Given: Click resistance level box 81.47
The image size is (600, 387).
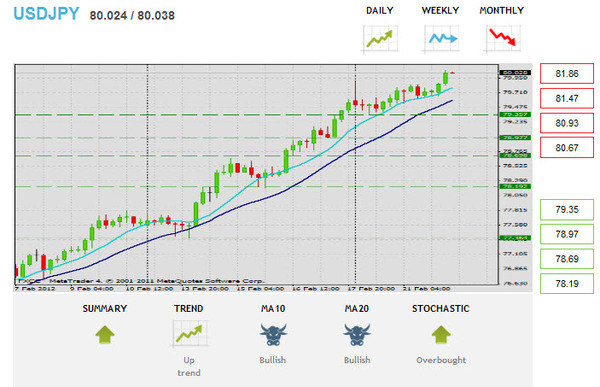Looking at the screenshot, I should tap(567, 98).
